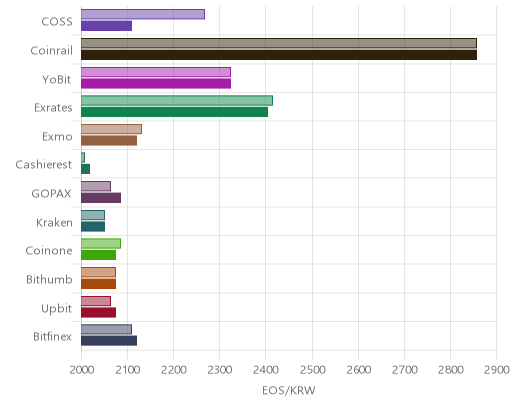Screen dimensions: 512x408
Task: Click the Bitfinex axis label
Action: tap(52, 336)
